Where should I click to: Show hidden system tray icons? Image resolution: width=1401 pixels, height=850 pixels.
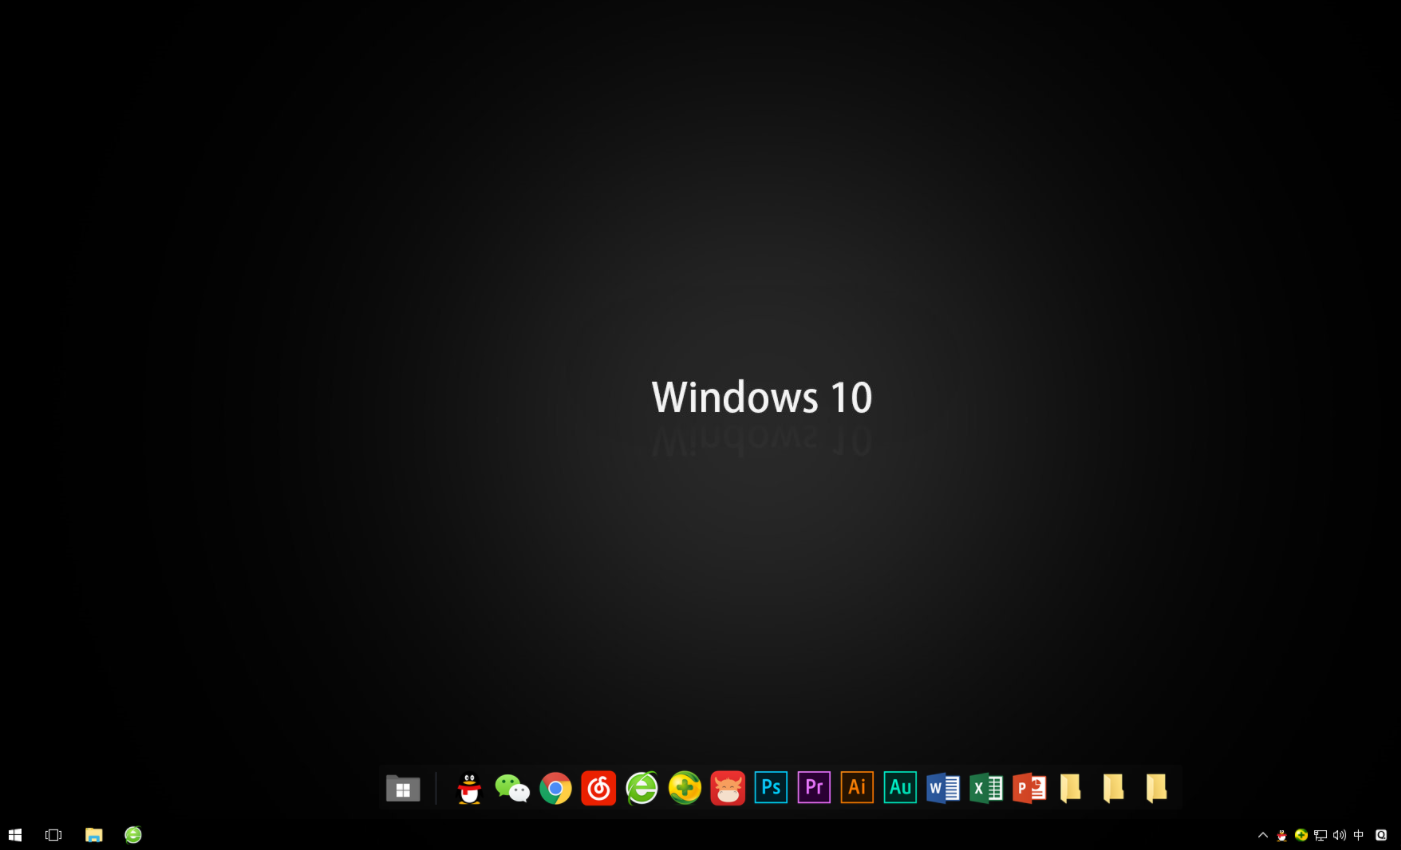pos(1263,835)
